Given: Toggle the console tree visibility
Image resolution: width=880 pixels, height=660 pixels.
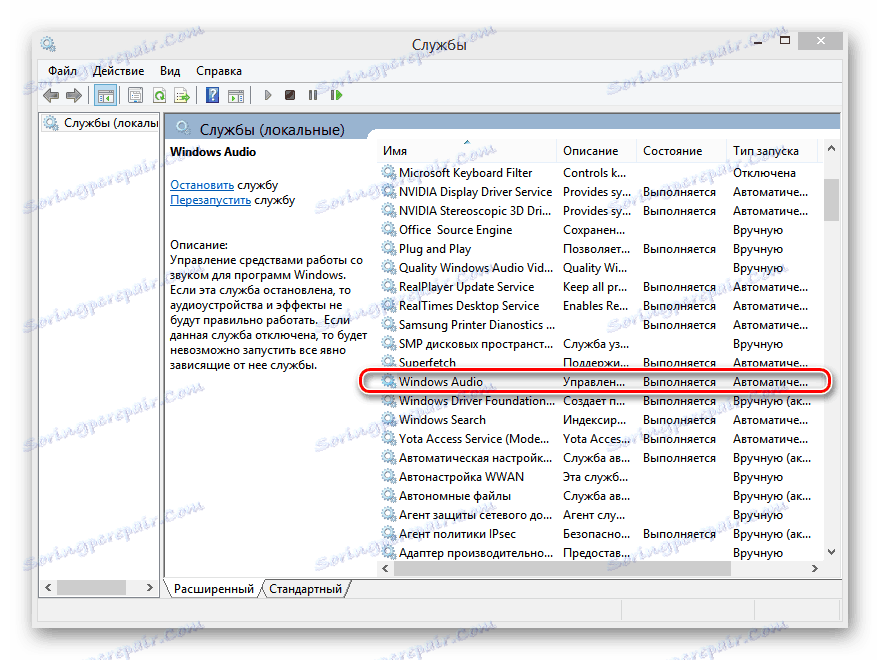Looking at the screenshot, I should [x=106, y=95].
